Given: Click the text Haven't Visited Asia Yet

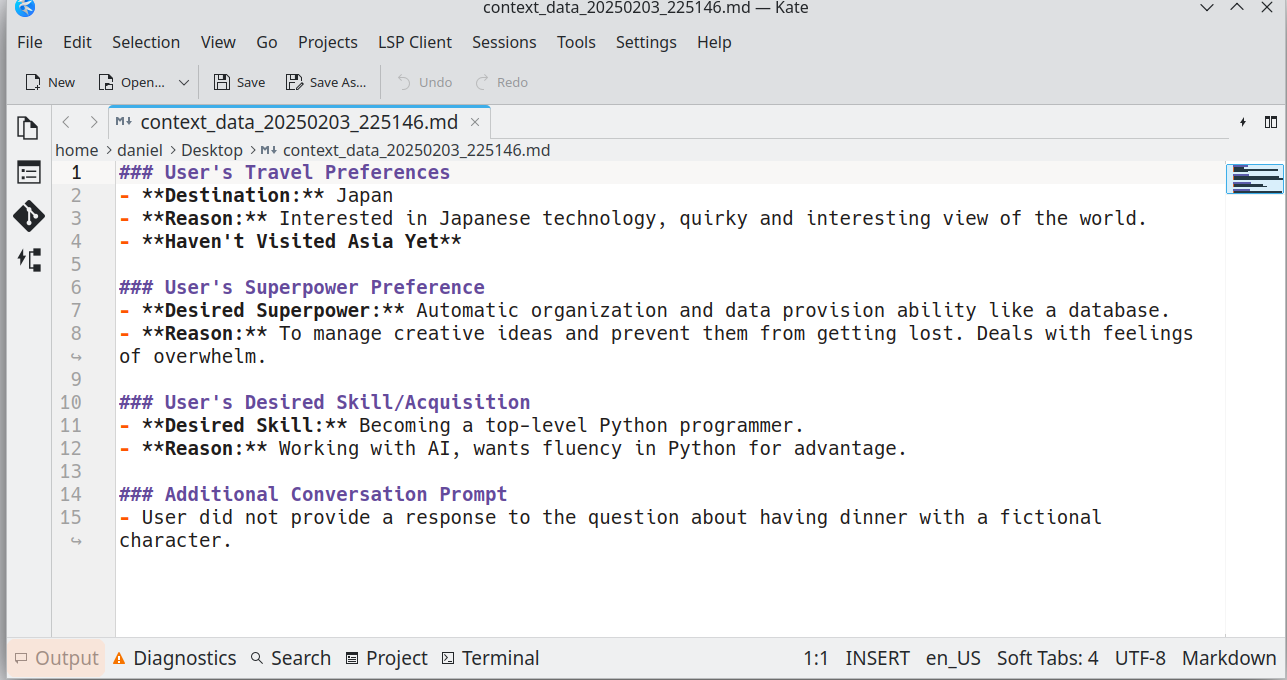Looking at the screenshot, I should coord(301,241).
